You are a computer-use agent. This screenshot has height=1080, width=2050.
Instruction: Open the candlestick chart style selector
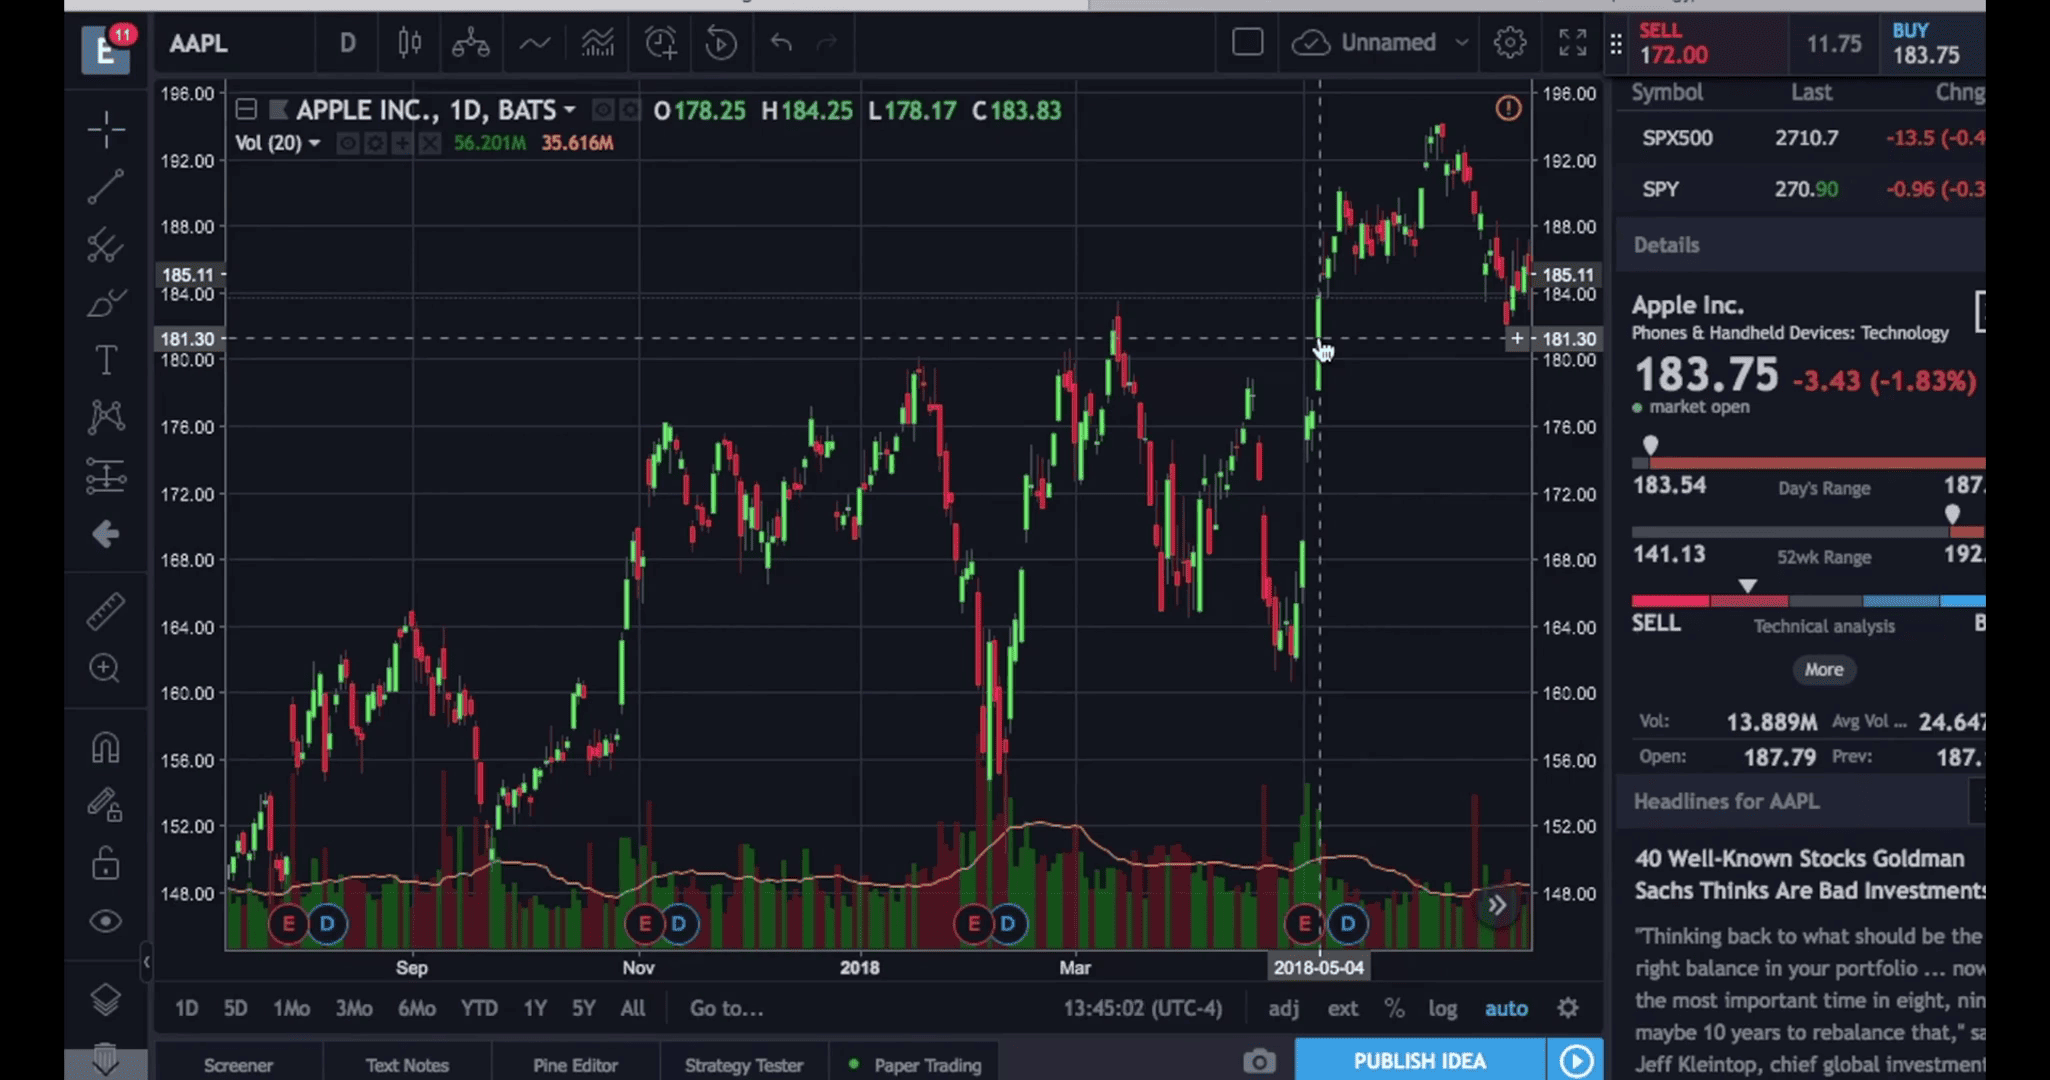tap(409, 43)
